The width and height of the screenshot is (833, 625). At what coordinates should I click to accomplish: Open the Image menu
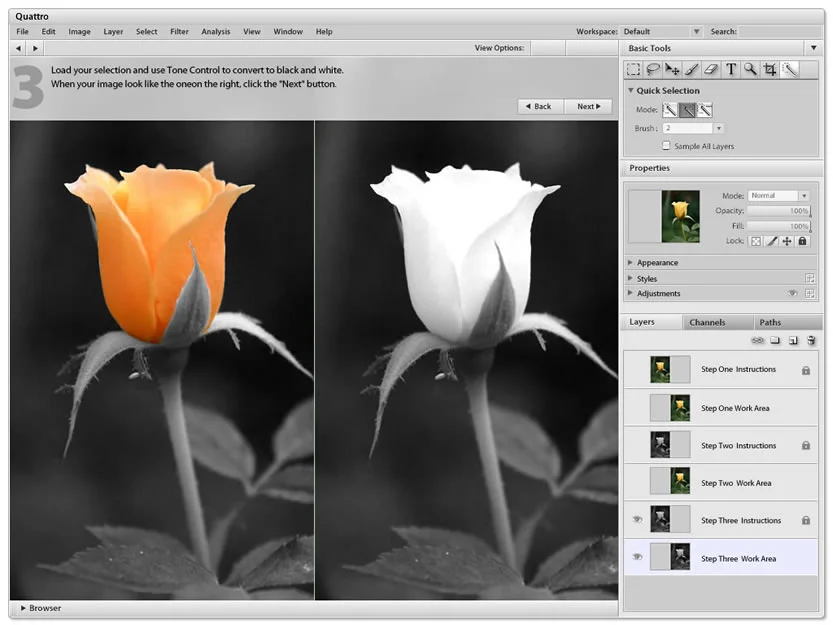point(79,31)
